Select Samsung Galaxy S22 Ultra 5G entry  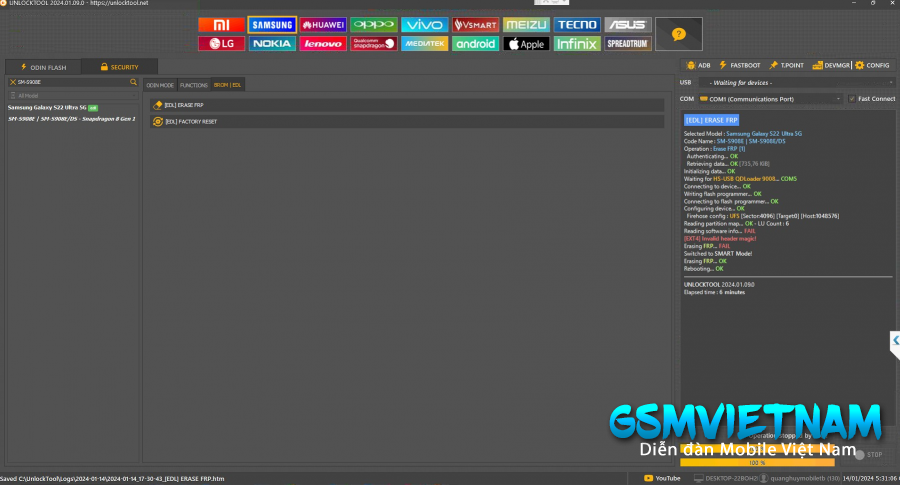pyautogui.click(x=52, y=107)
